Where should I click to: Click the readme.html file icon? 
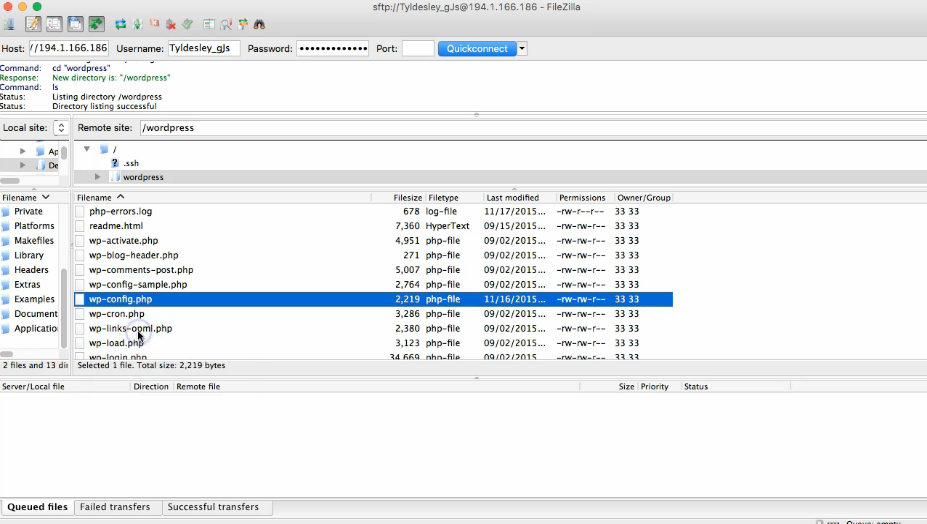click(80, 226)
